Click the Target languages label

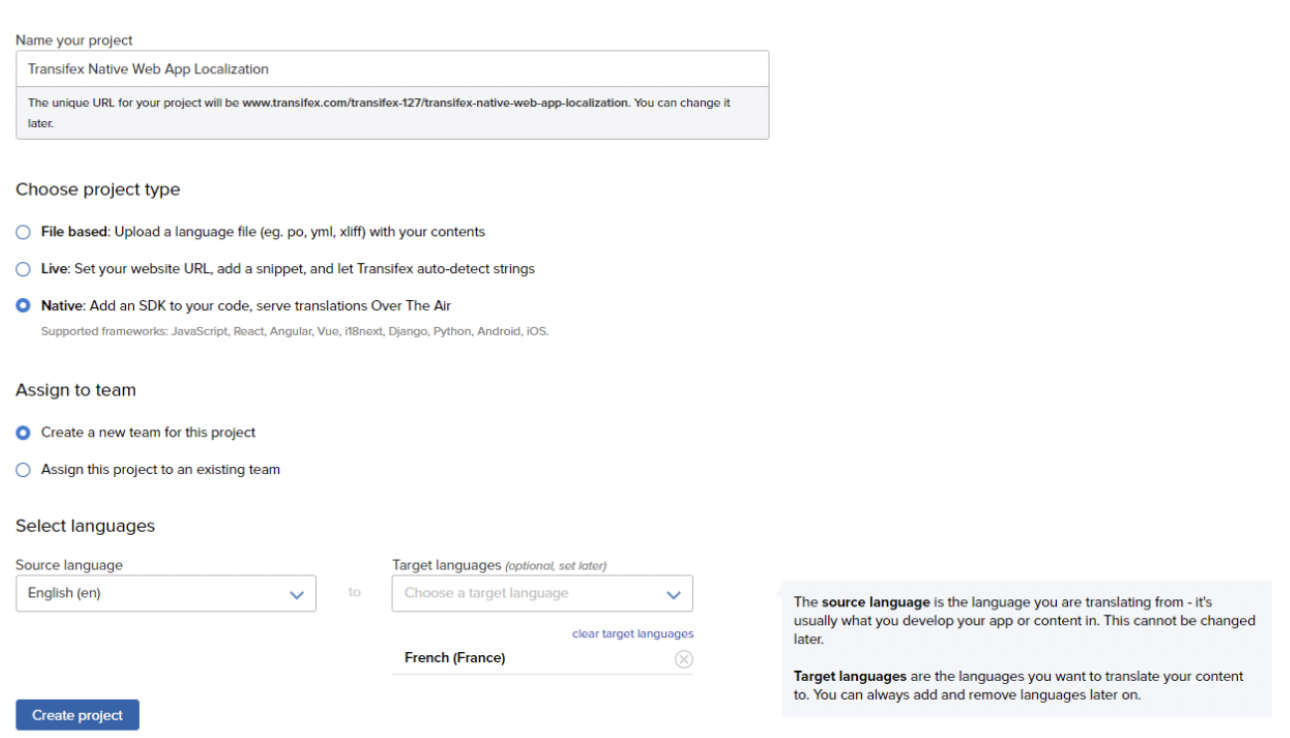tap(447, 565)
